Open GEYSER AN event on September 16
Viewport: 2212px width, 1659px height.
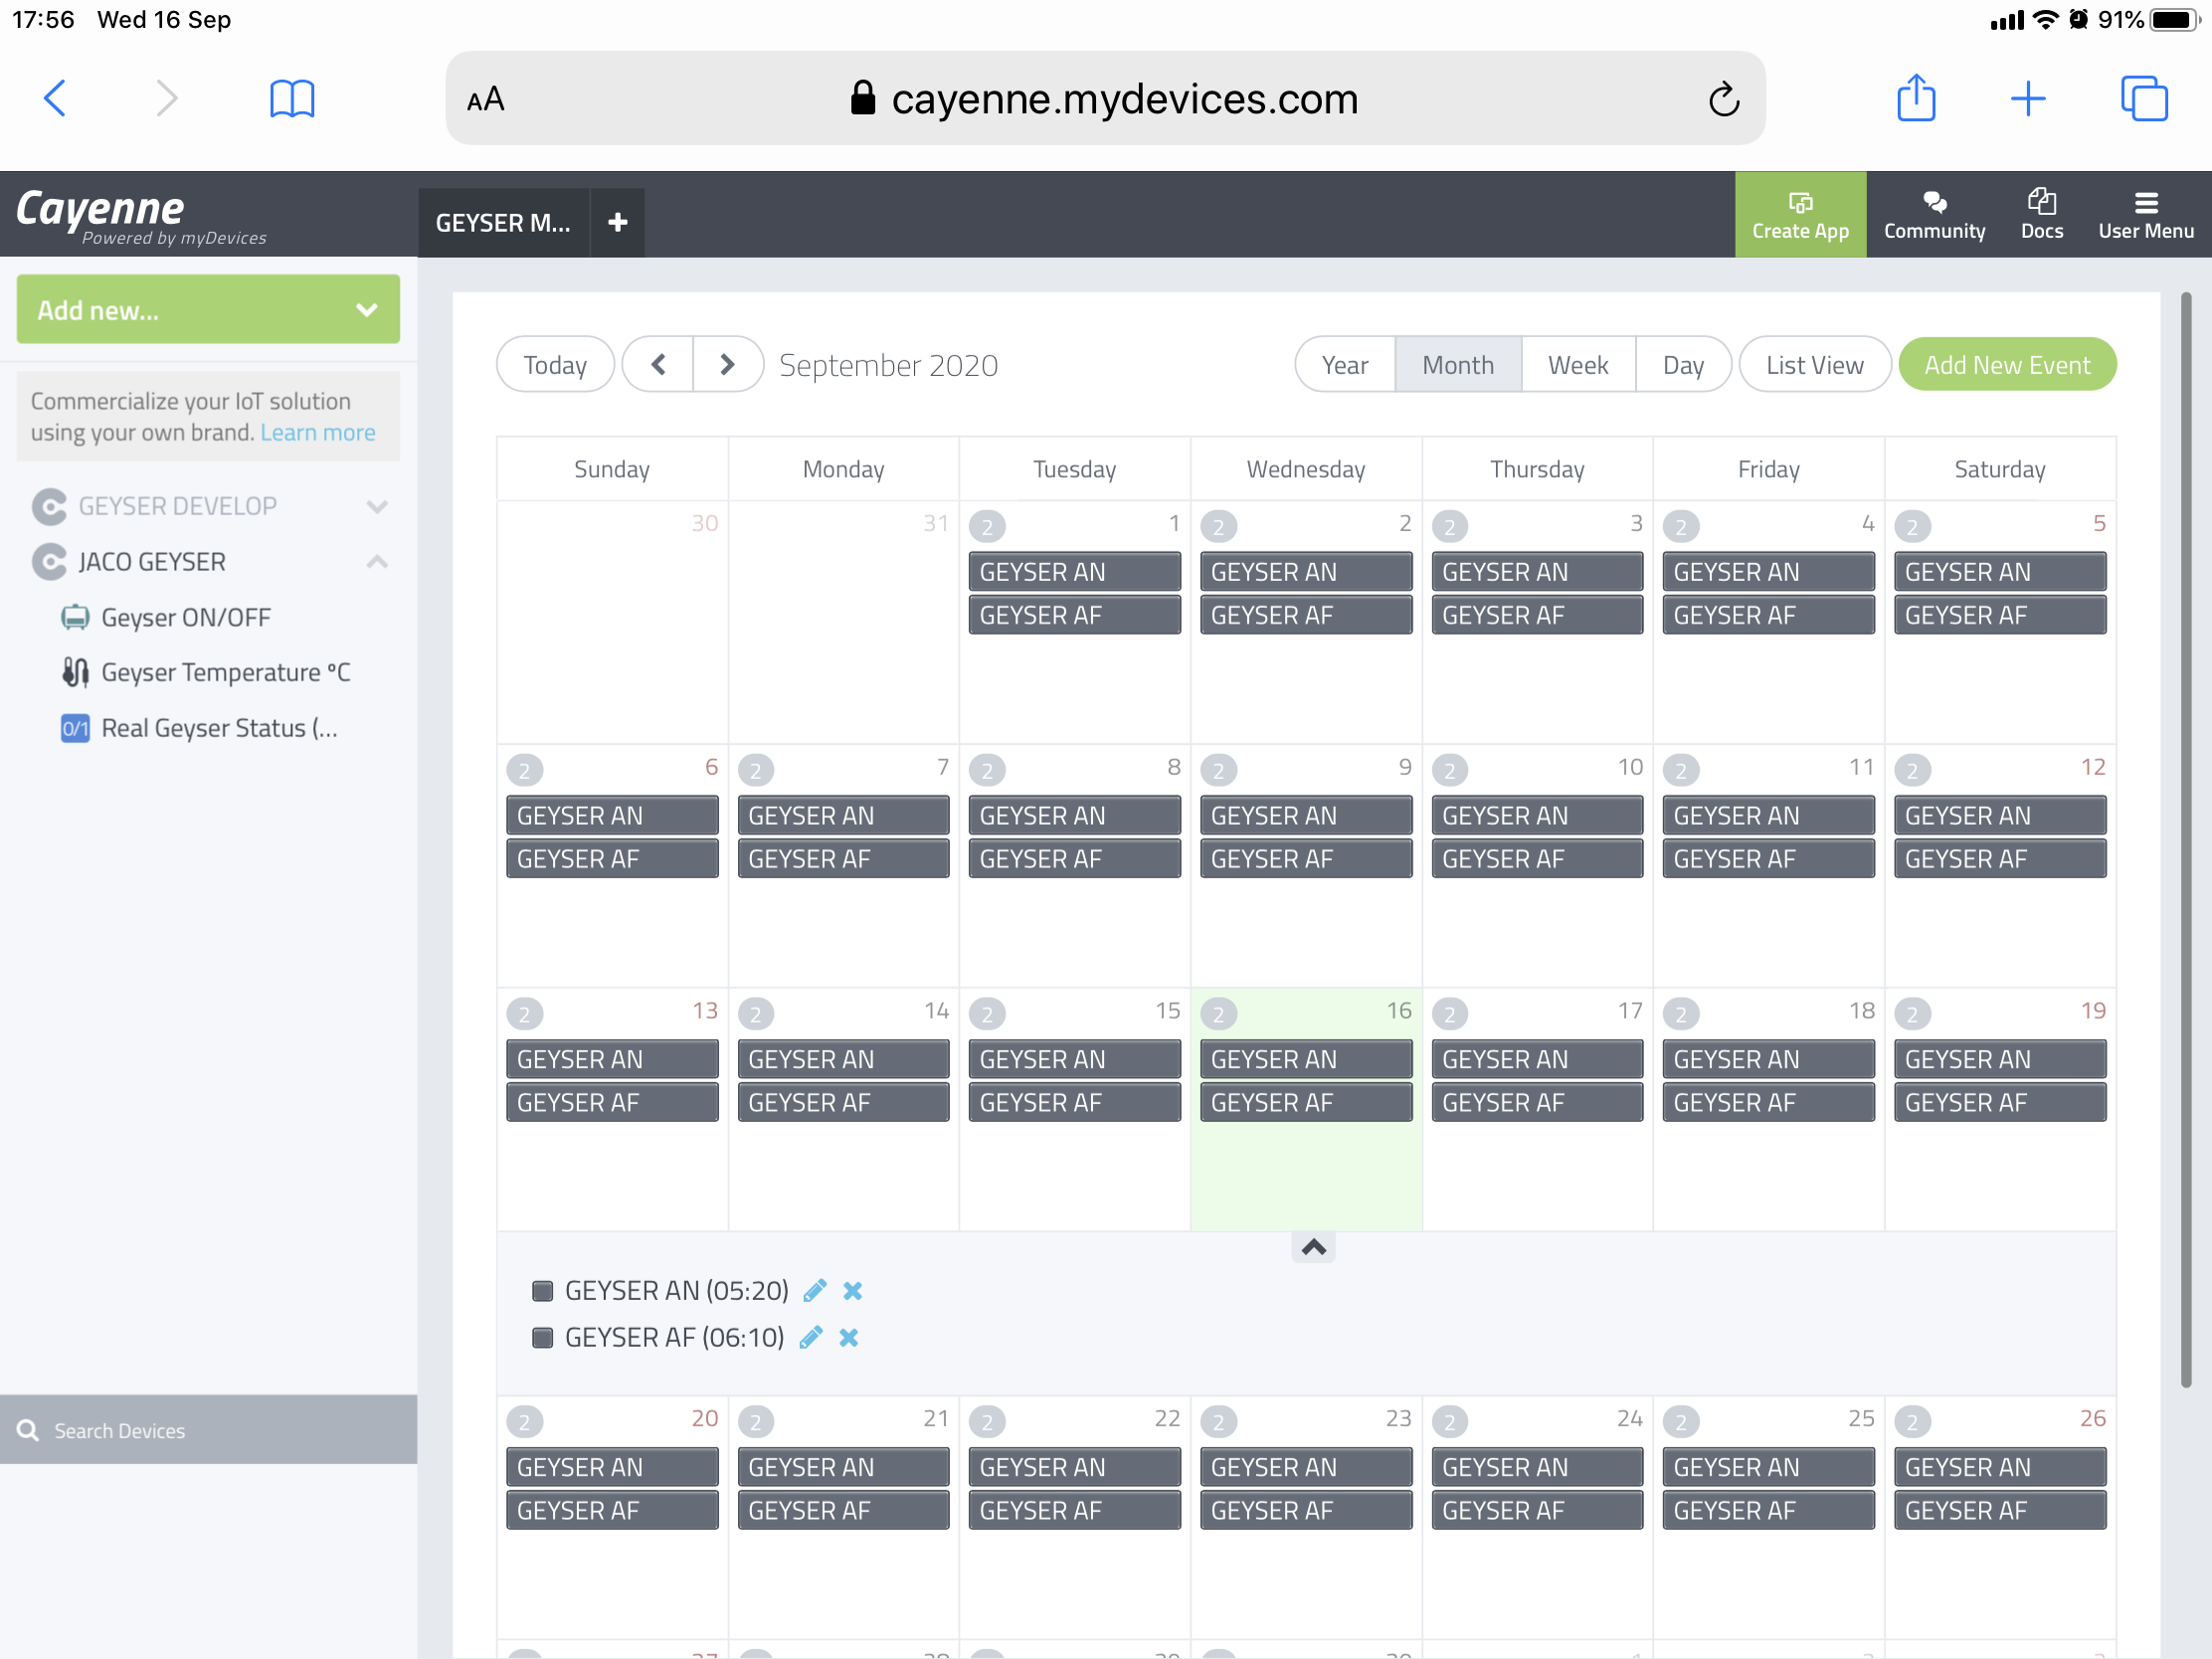pyautogui.click(x=1306, y=1059)
